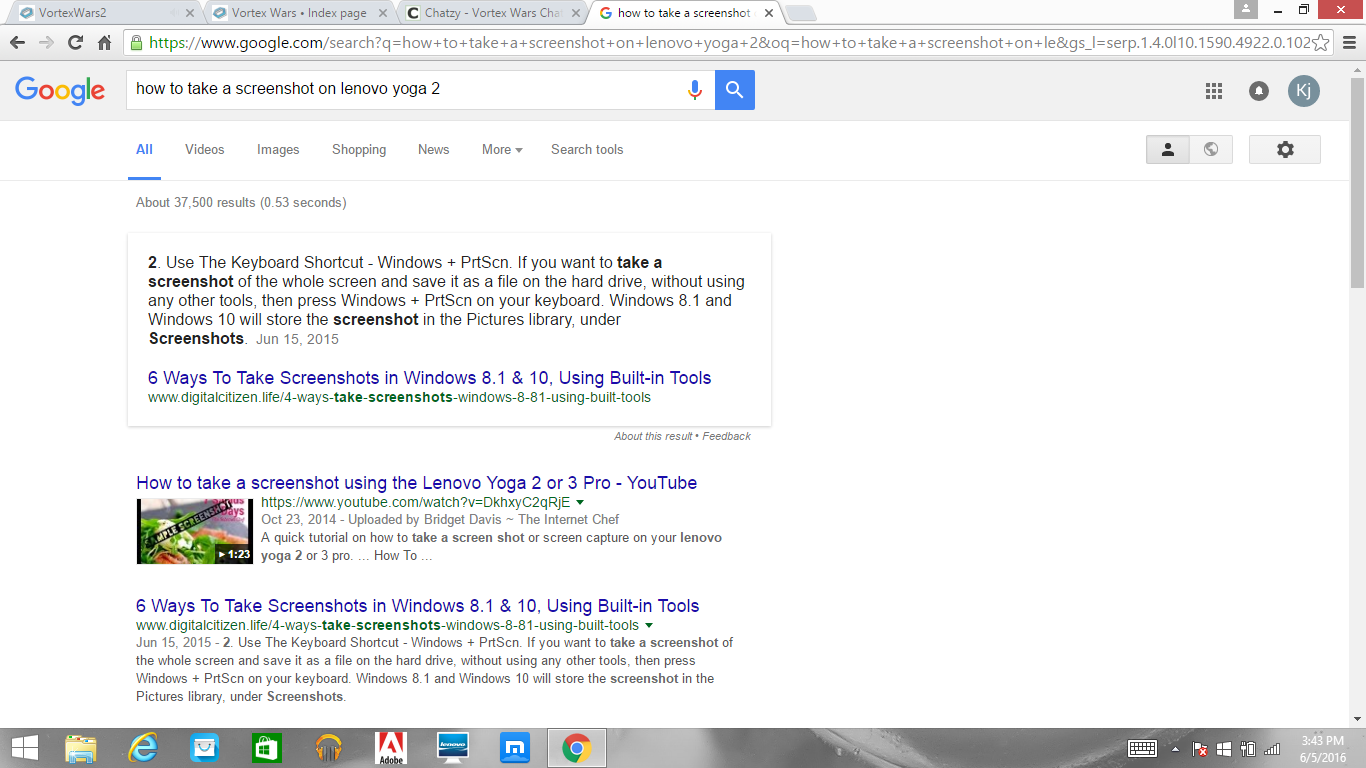
Task: Open the Kj account avatar
Action: tap(1304, 91)
